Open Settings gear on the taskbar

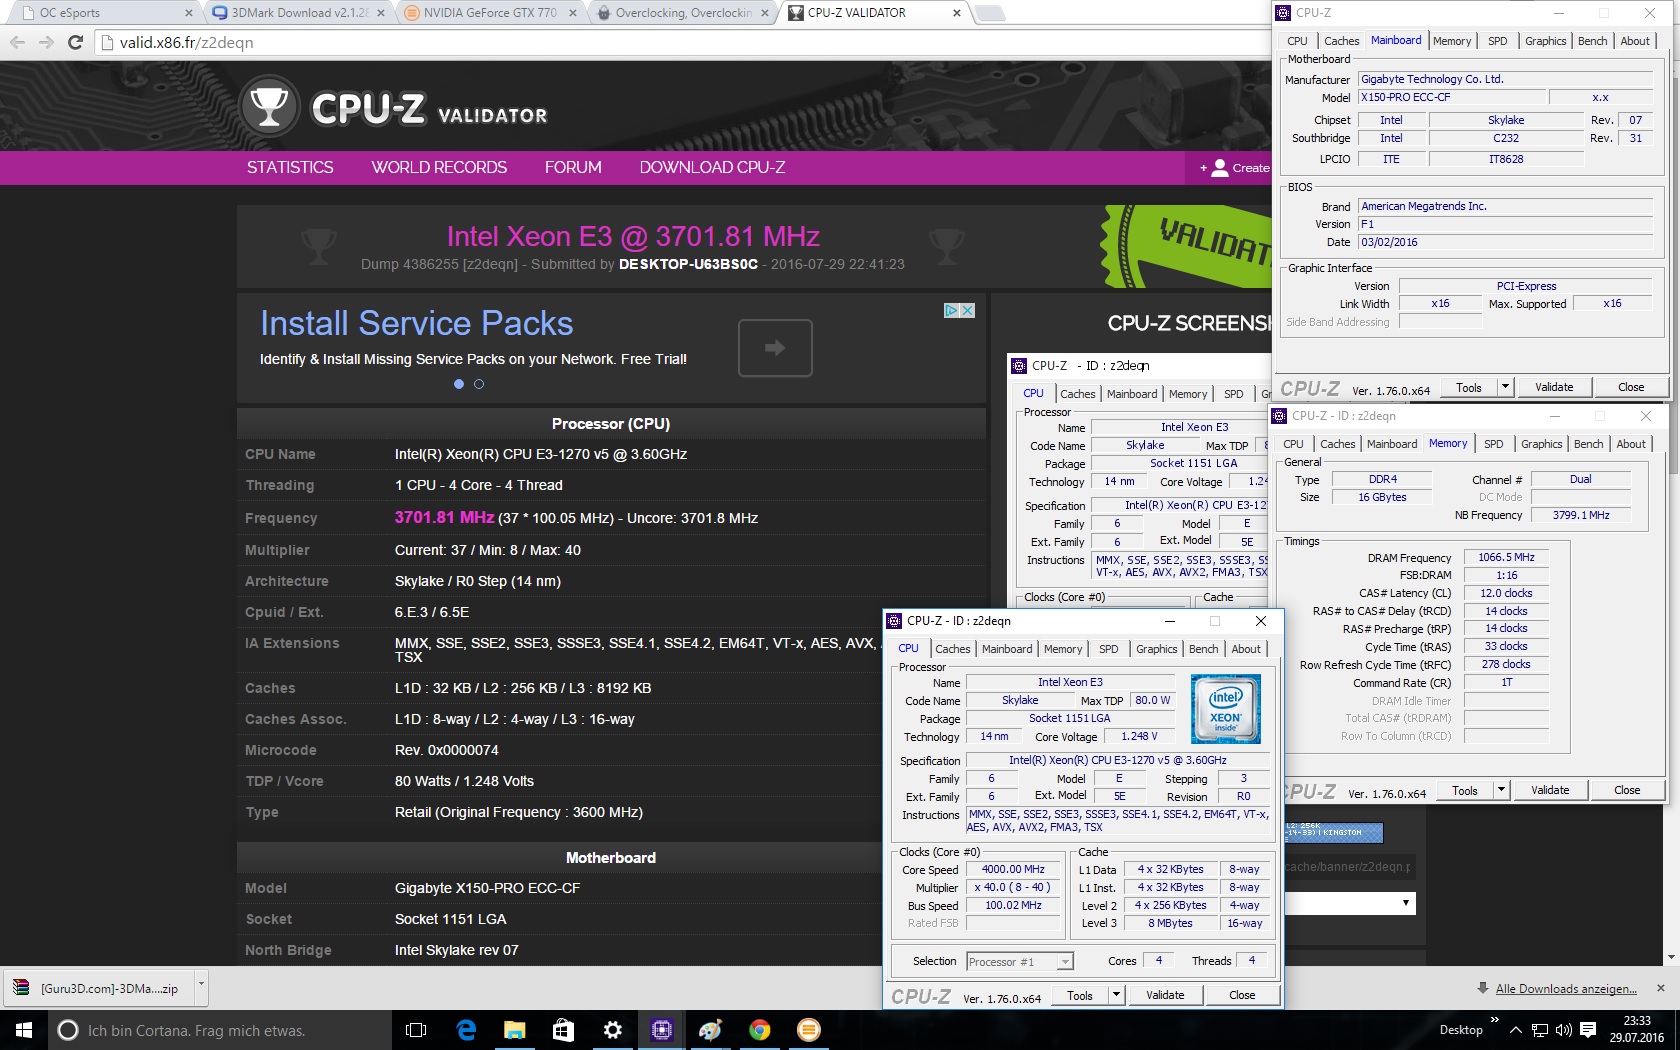(613, 1030)
